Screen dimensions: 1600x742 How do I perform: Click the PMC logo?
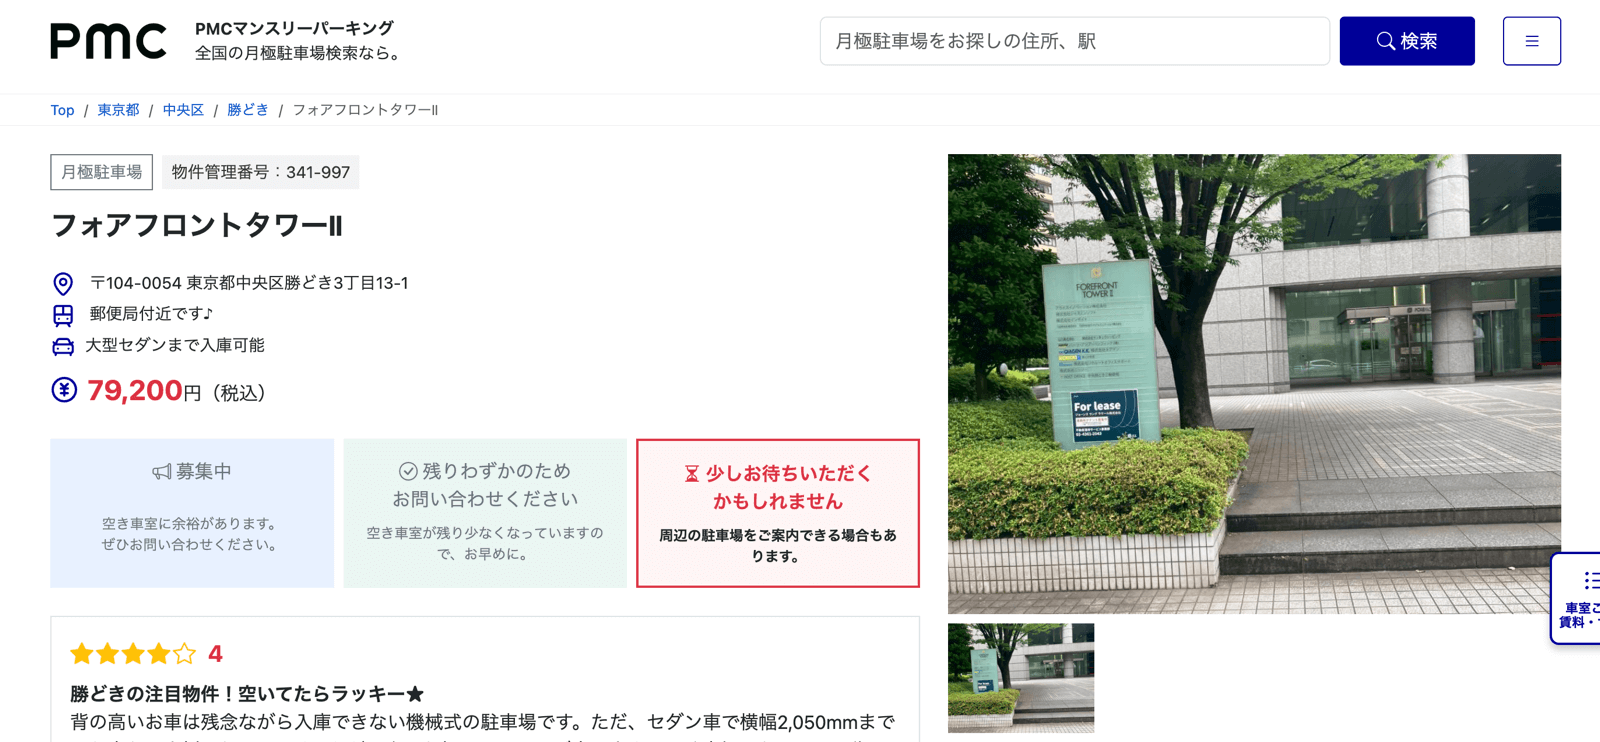click(x=108, y=41)
